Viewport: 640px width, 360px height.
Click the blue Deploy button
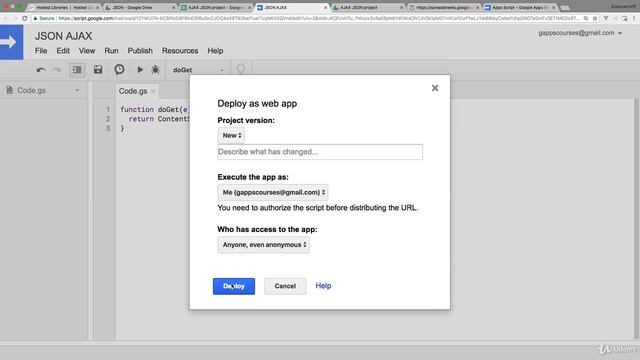tap(233, 286)
